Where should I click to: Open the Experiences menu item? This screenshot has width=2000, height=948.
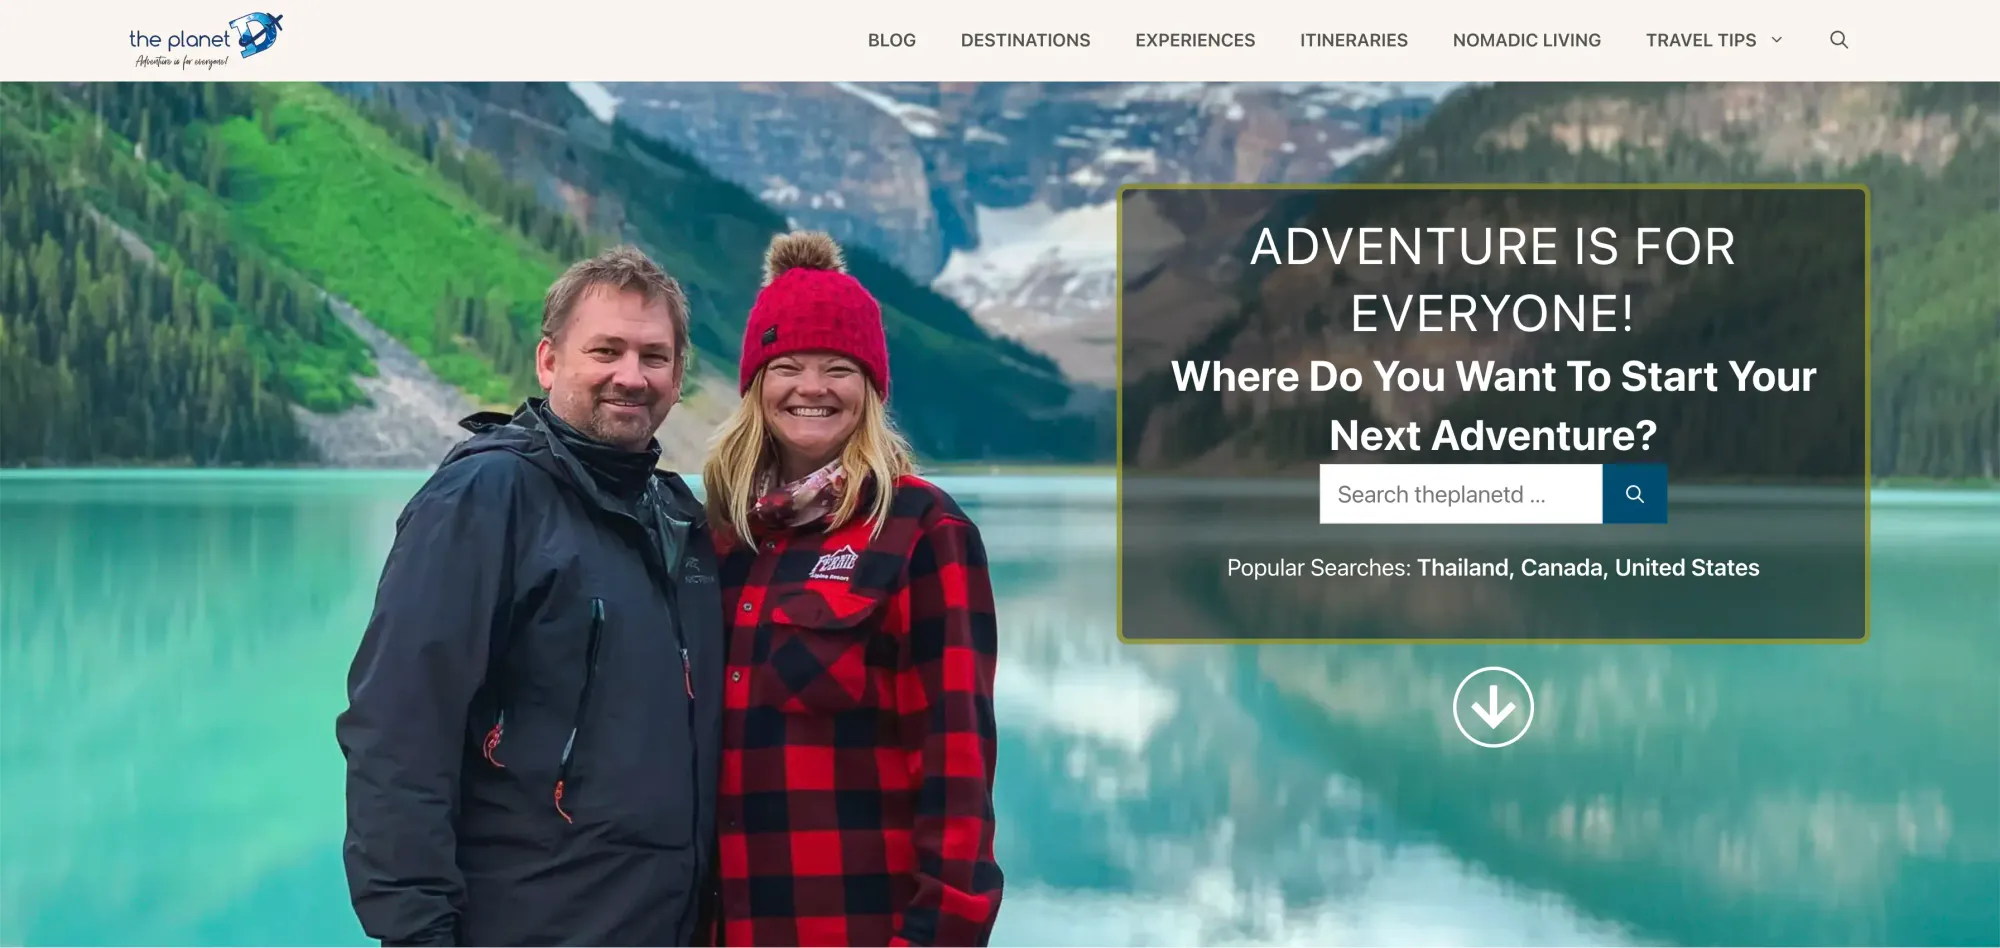1195,40
